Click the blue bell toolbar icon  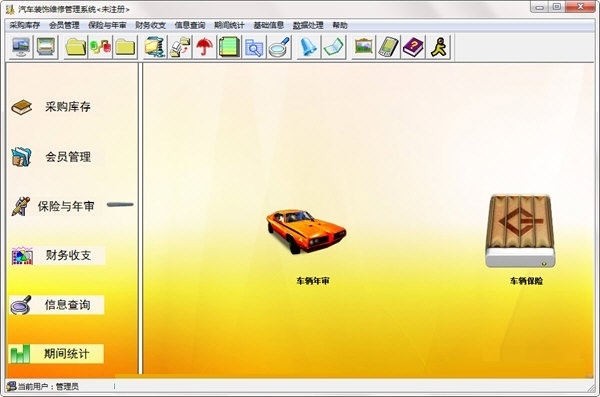click(308, 47)
